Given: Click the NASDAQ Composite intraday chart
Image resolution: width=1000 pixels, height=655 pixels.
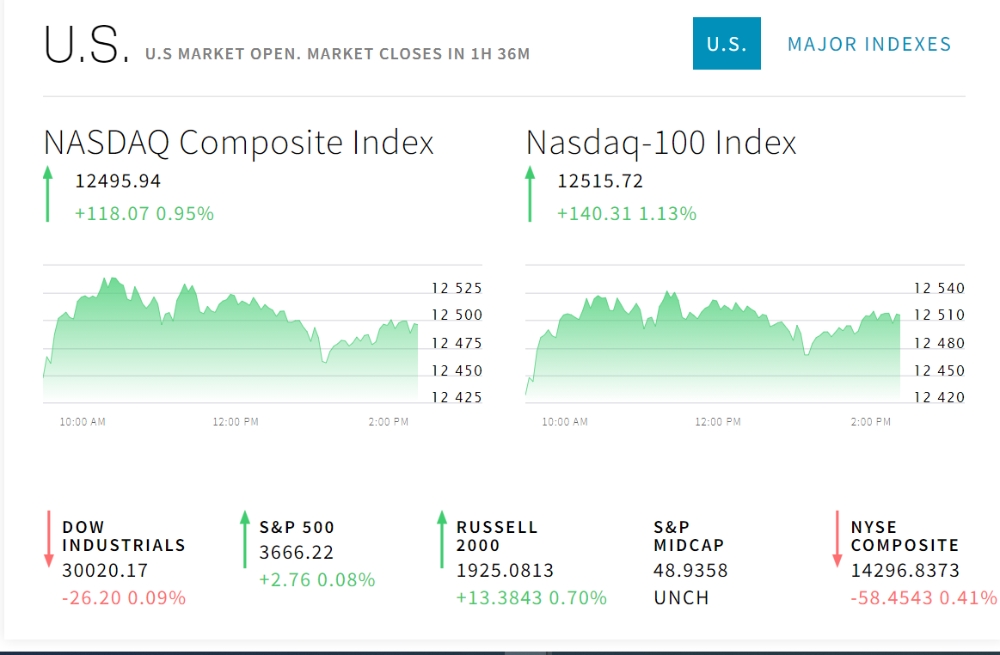Looking at the screenshot, I should coord(230,340).
